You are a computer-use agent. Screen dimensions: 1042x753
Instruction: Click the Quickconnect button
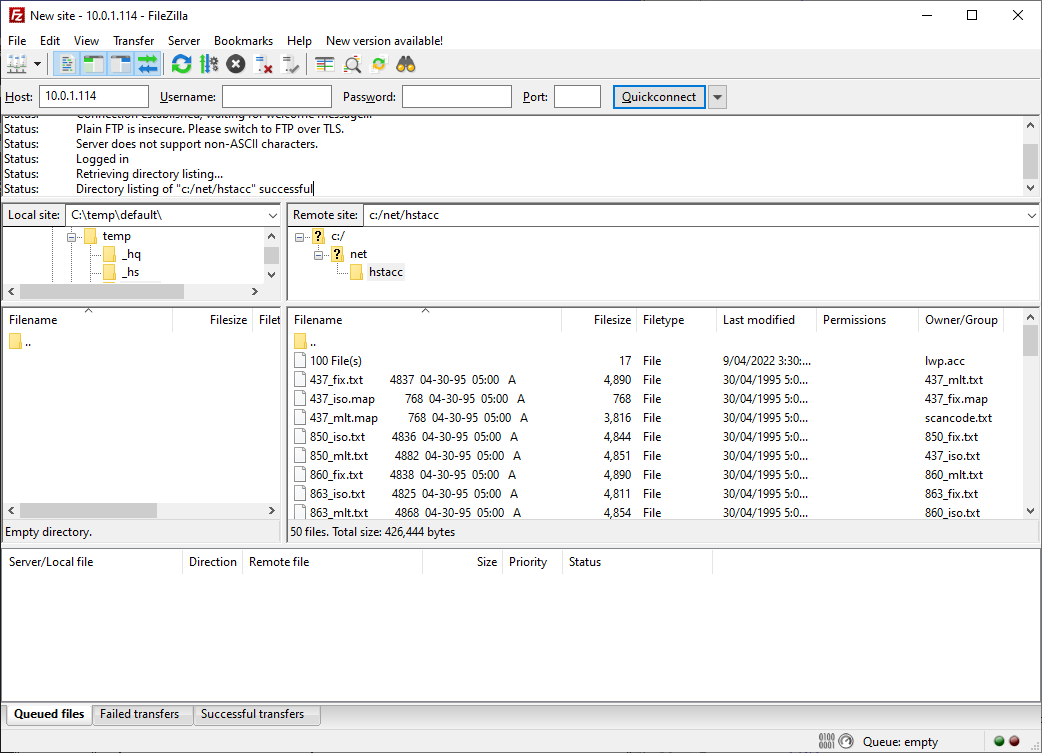(x=659, y=96)
